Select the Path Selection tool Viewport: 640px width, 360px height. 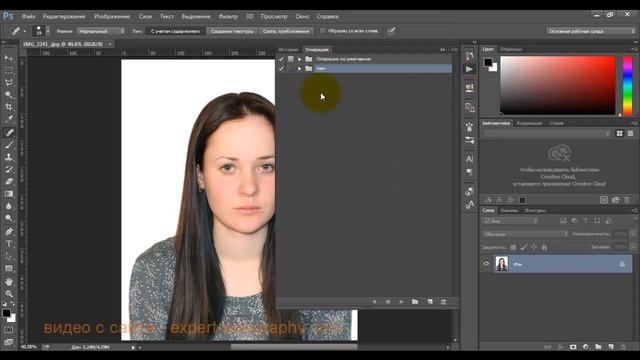(x=9, y=256)
